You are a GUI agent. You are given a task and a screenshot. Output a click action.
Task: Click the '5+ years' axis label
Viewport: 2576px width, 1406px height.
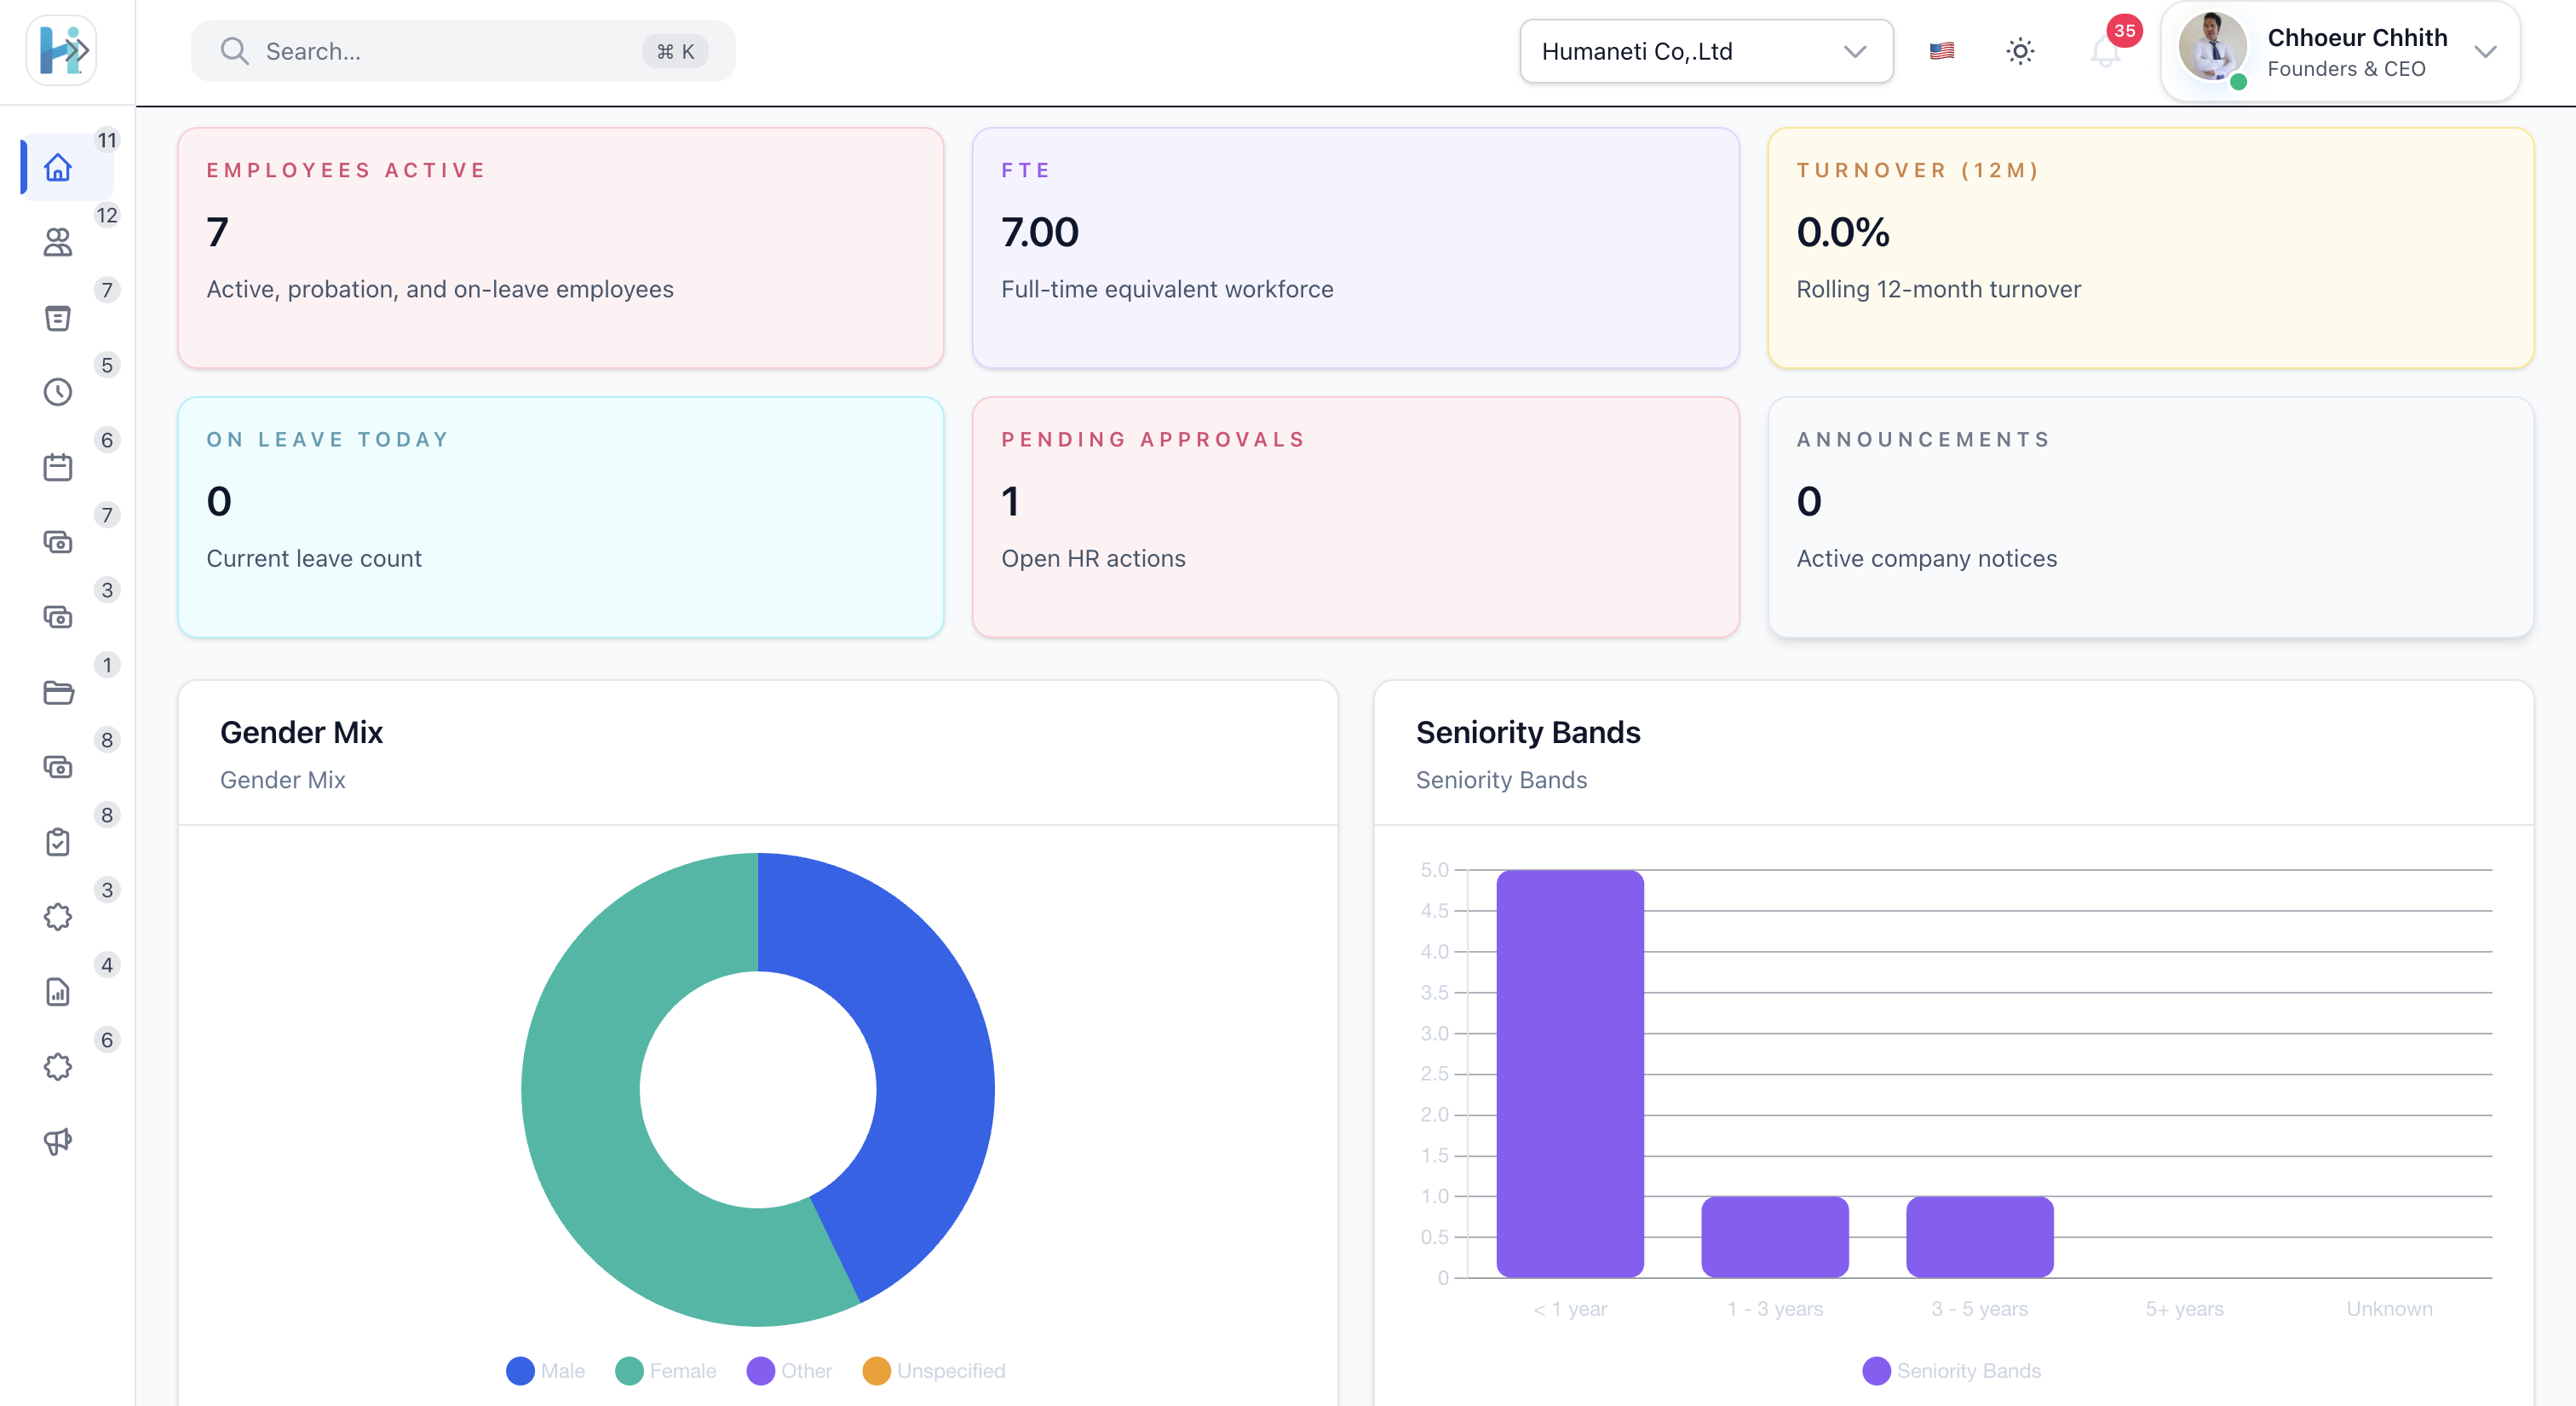tap(2184, 1308)
